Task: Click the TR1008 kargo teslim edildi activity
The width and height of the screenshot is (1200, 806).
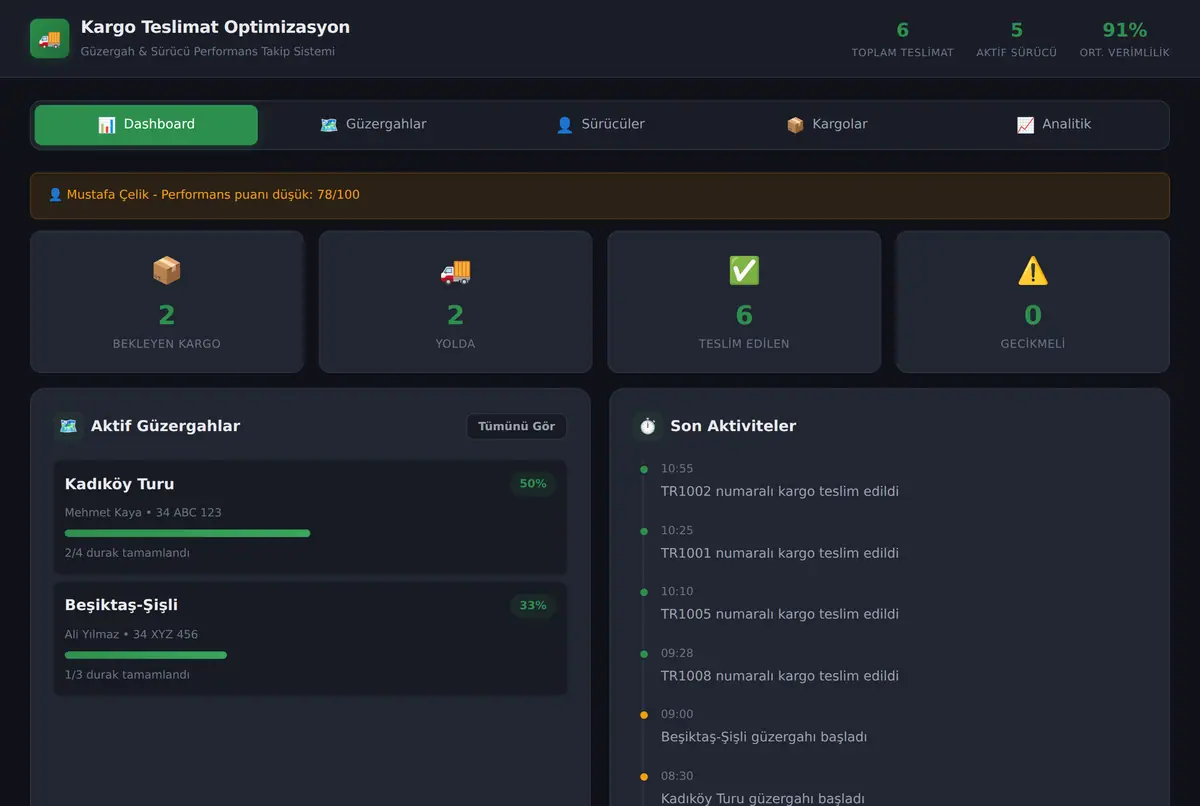Action: point(780,676)
